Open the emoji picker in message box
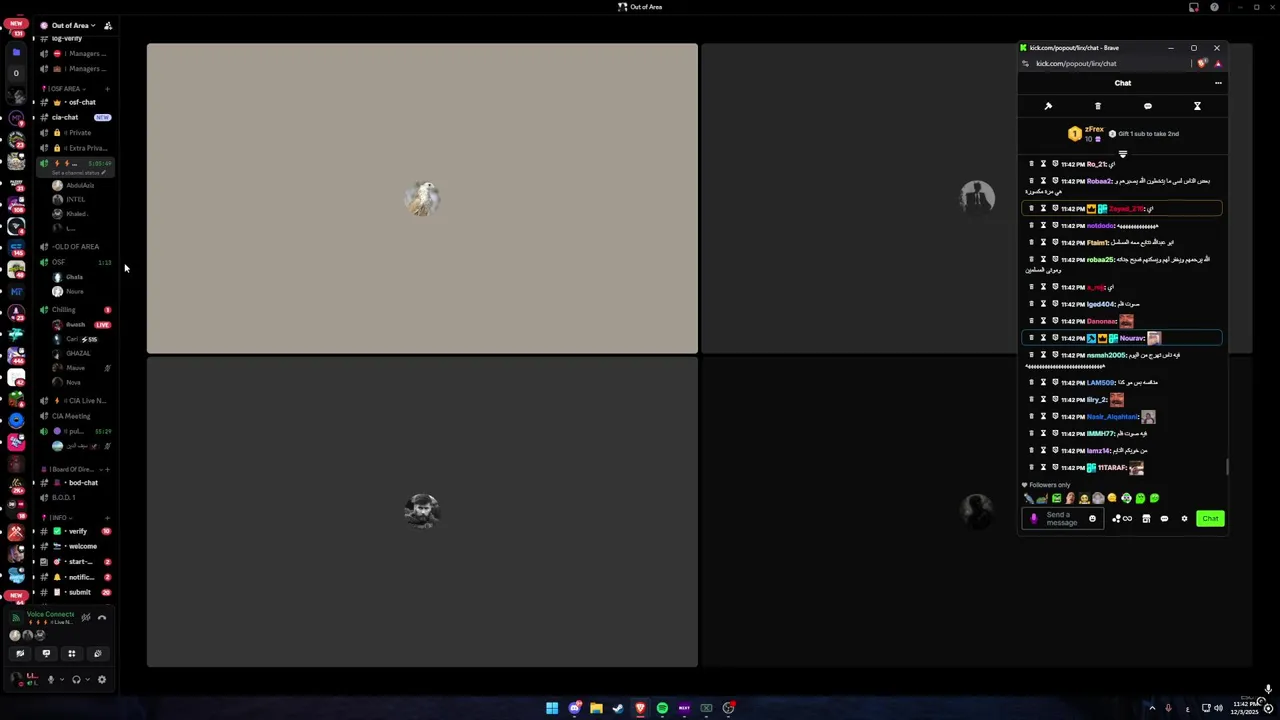 click(1092, 519)
